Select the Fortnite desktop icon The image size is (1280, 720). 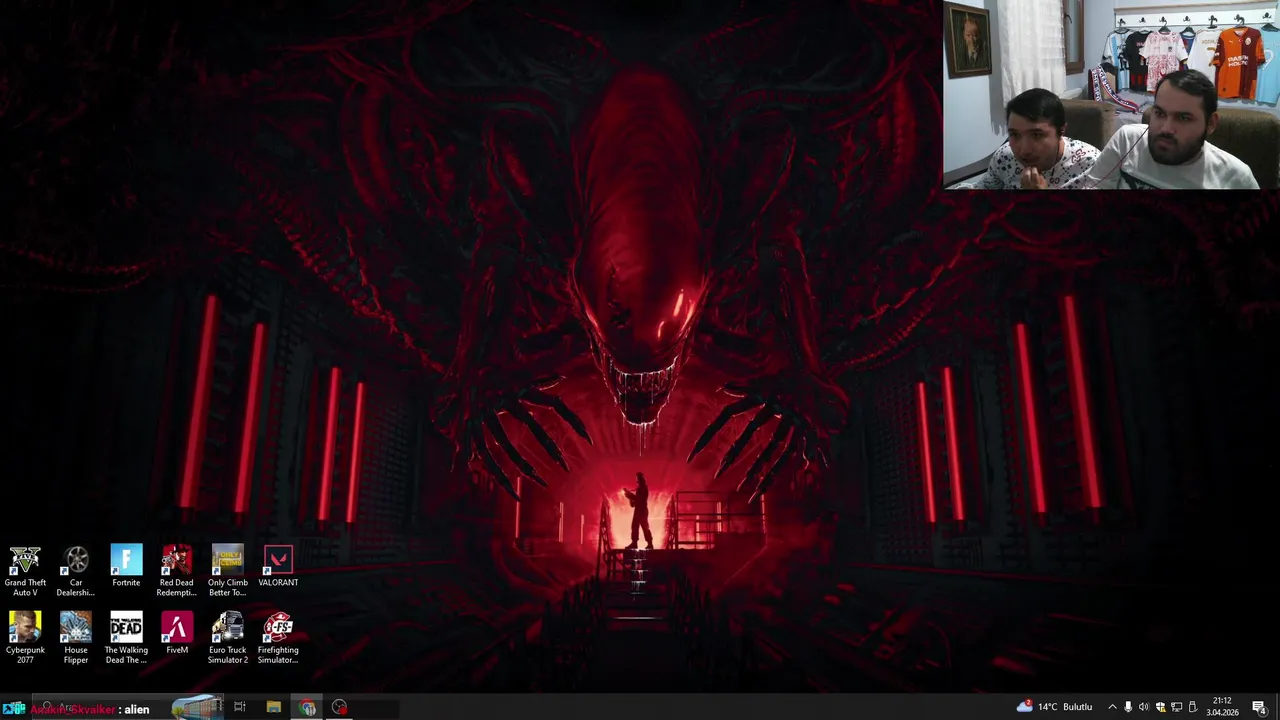[x=126, y=566]
